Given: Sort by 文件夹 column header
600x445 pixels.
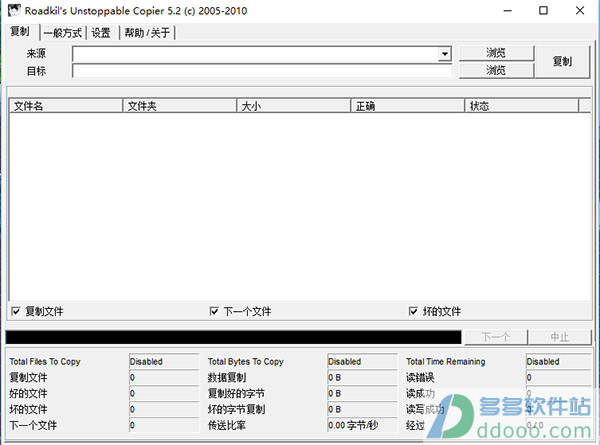Looking at the screenshot, I should coord(179,106).
